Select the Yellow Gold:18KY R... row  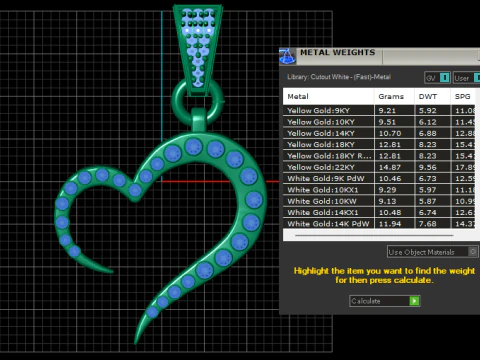pyautogui.click(x=379, y=156)
